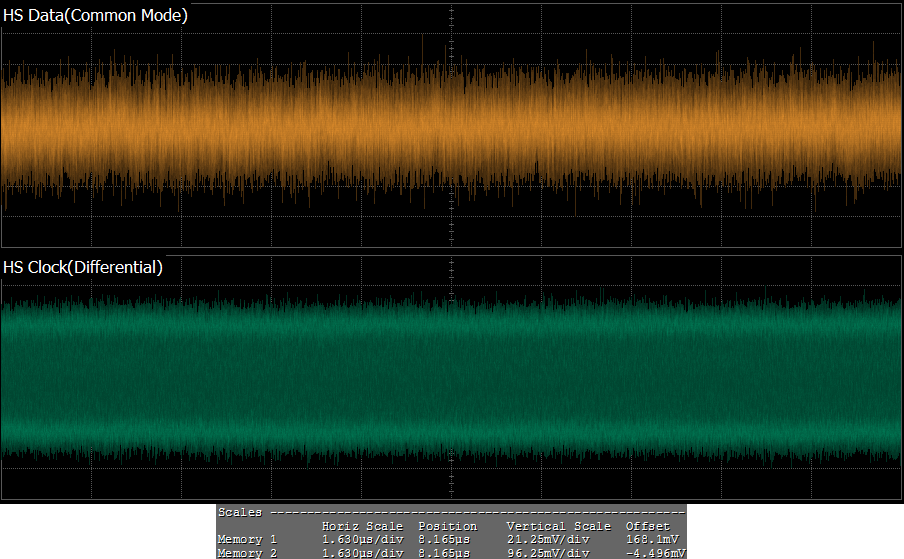Click the Position column header
904x559 pixels.
[x=447, y=526]
